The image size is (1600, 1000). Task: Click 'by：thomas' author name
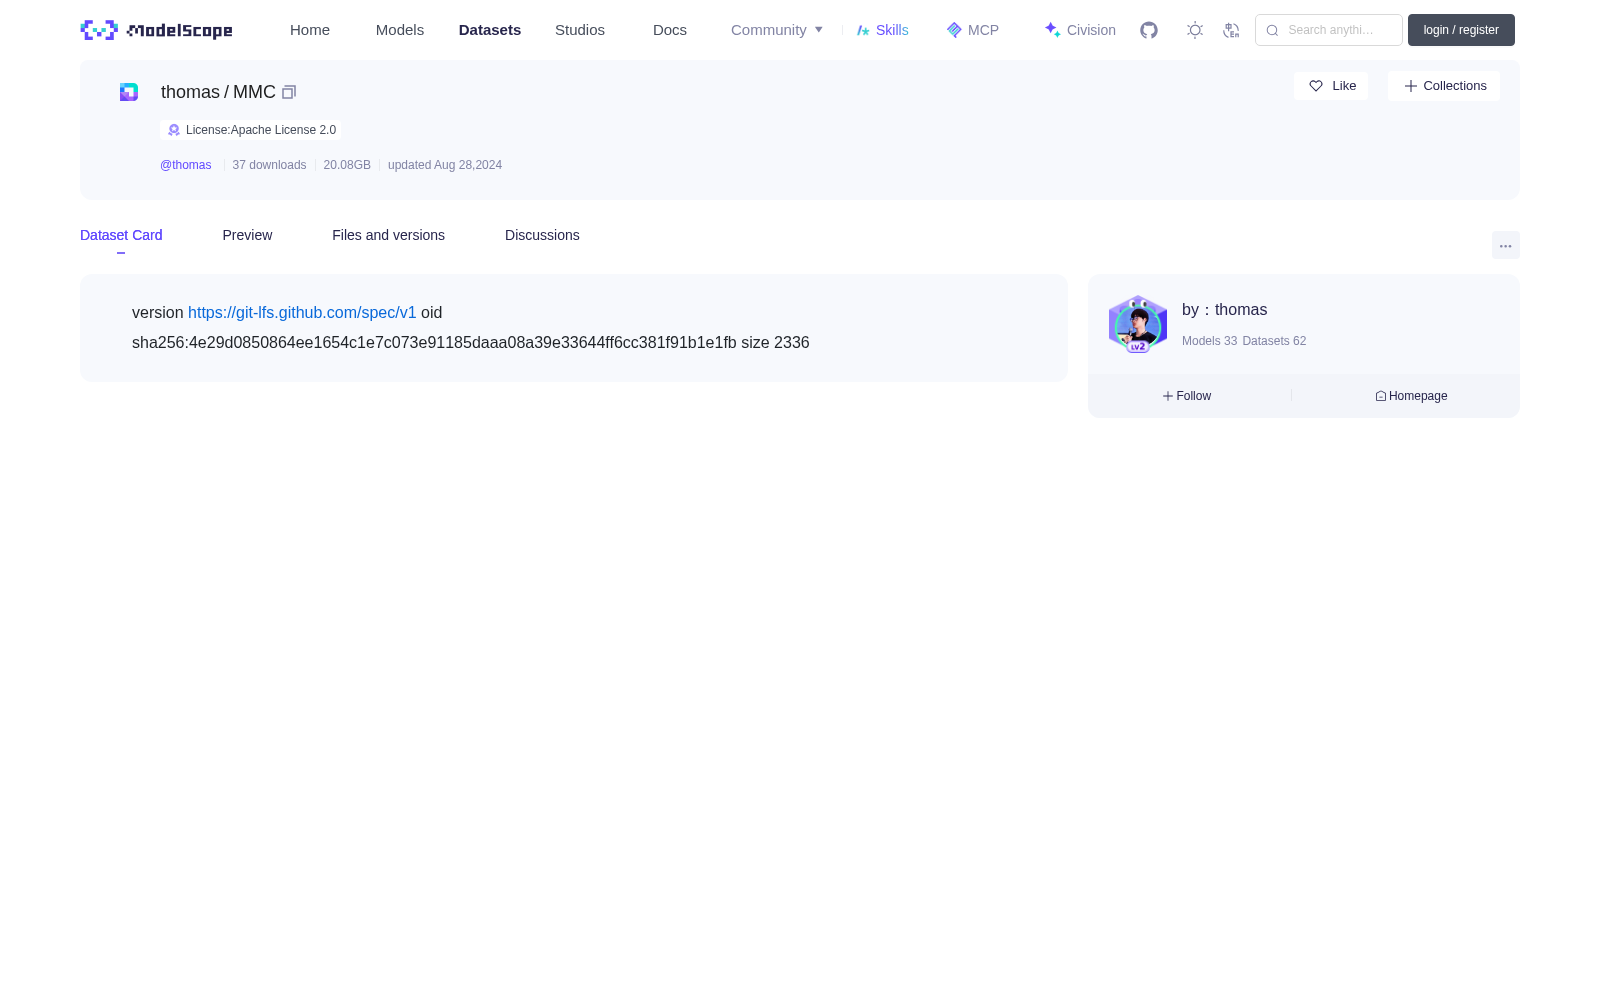click(1224, 310)
